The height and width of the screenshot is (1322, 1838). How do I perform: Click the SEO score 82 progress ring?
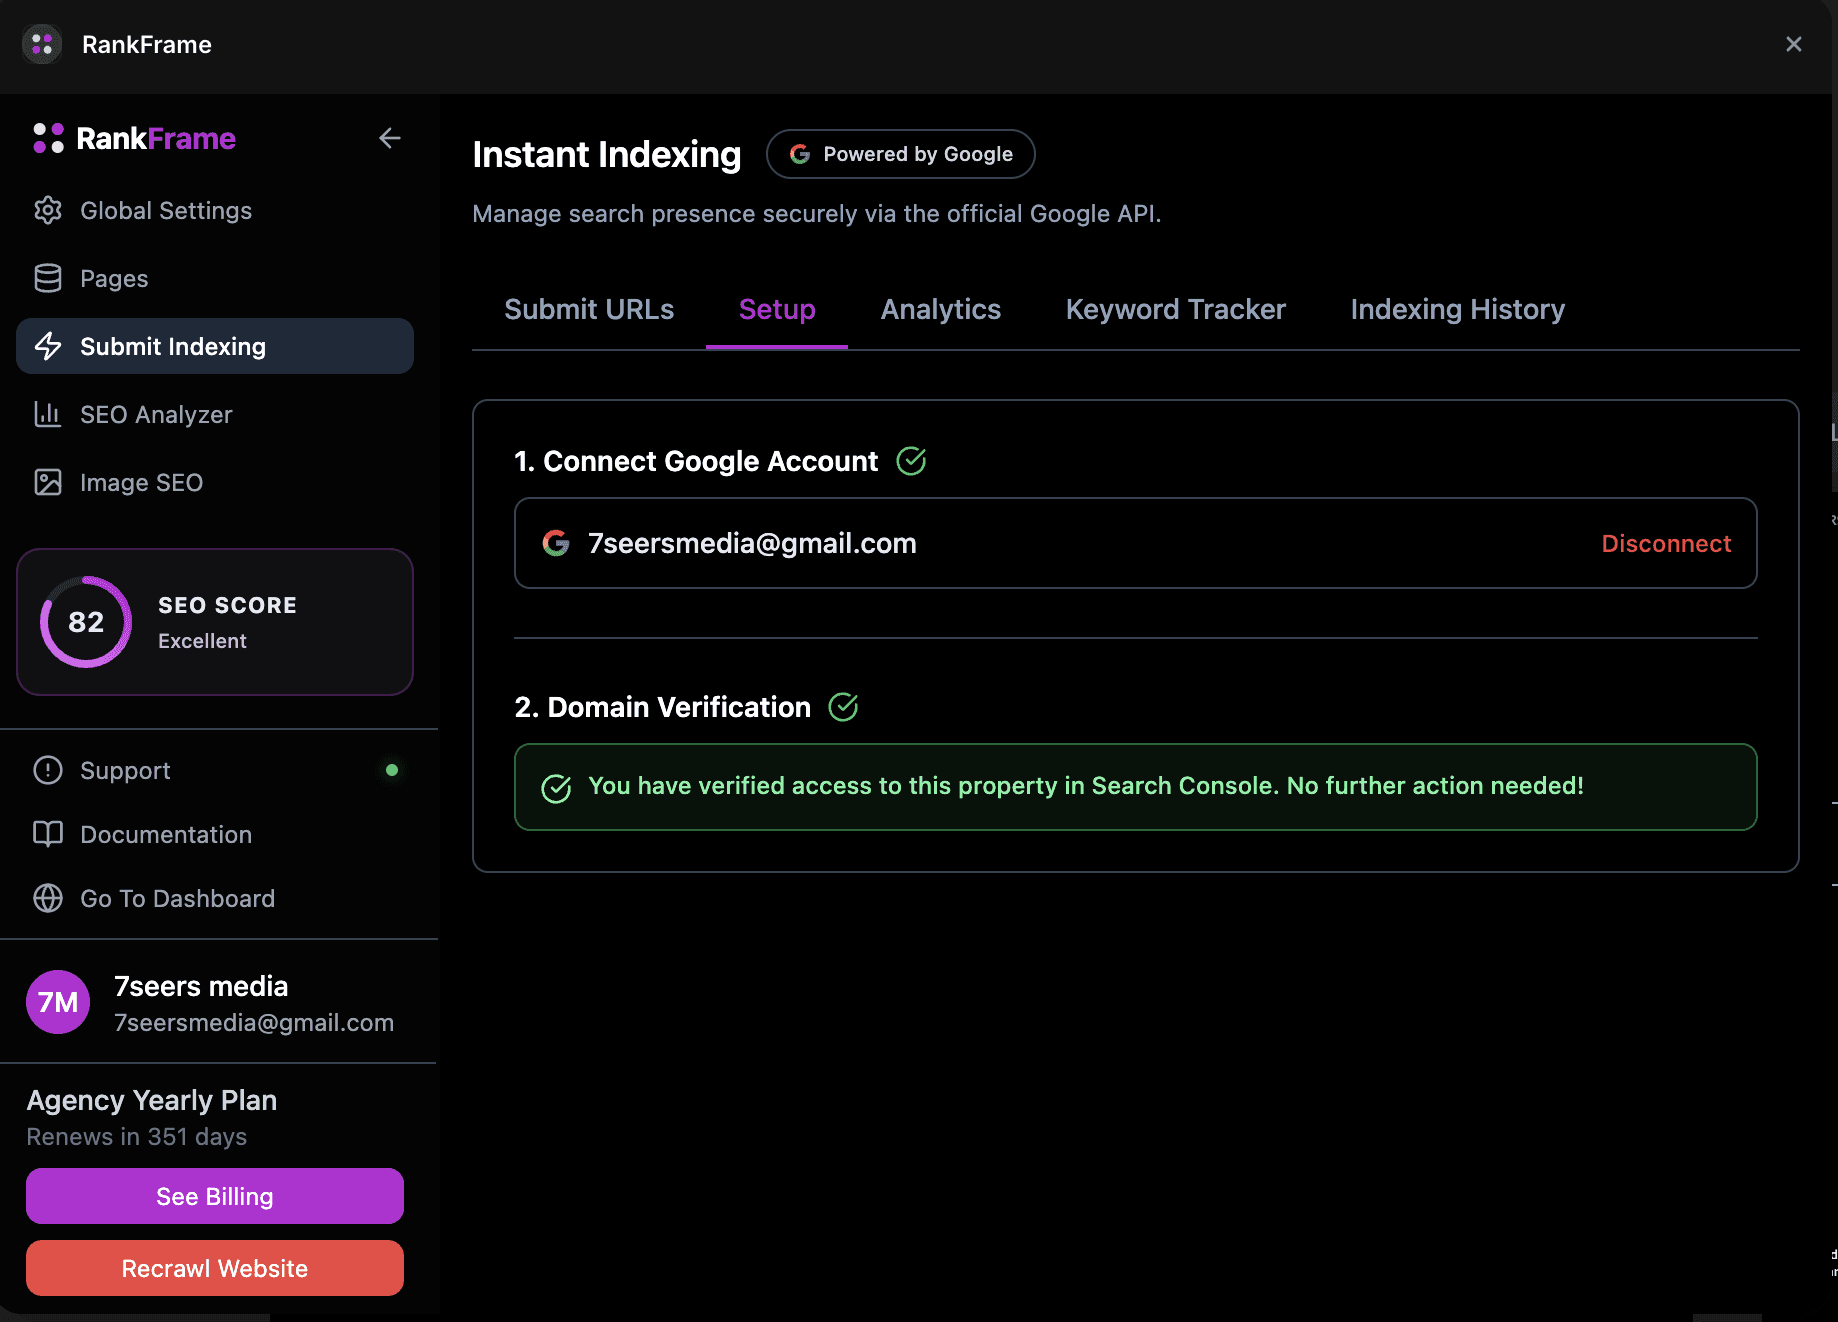click(86, 622)
